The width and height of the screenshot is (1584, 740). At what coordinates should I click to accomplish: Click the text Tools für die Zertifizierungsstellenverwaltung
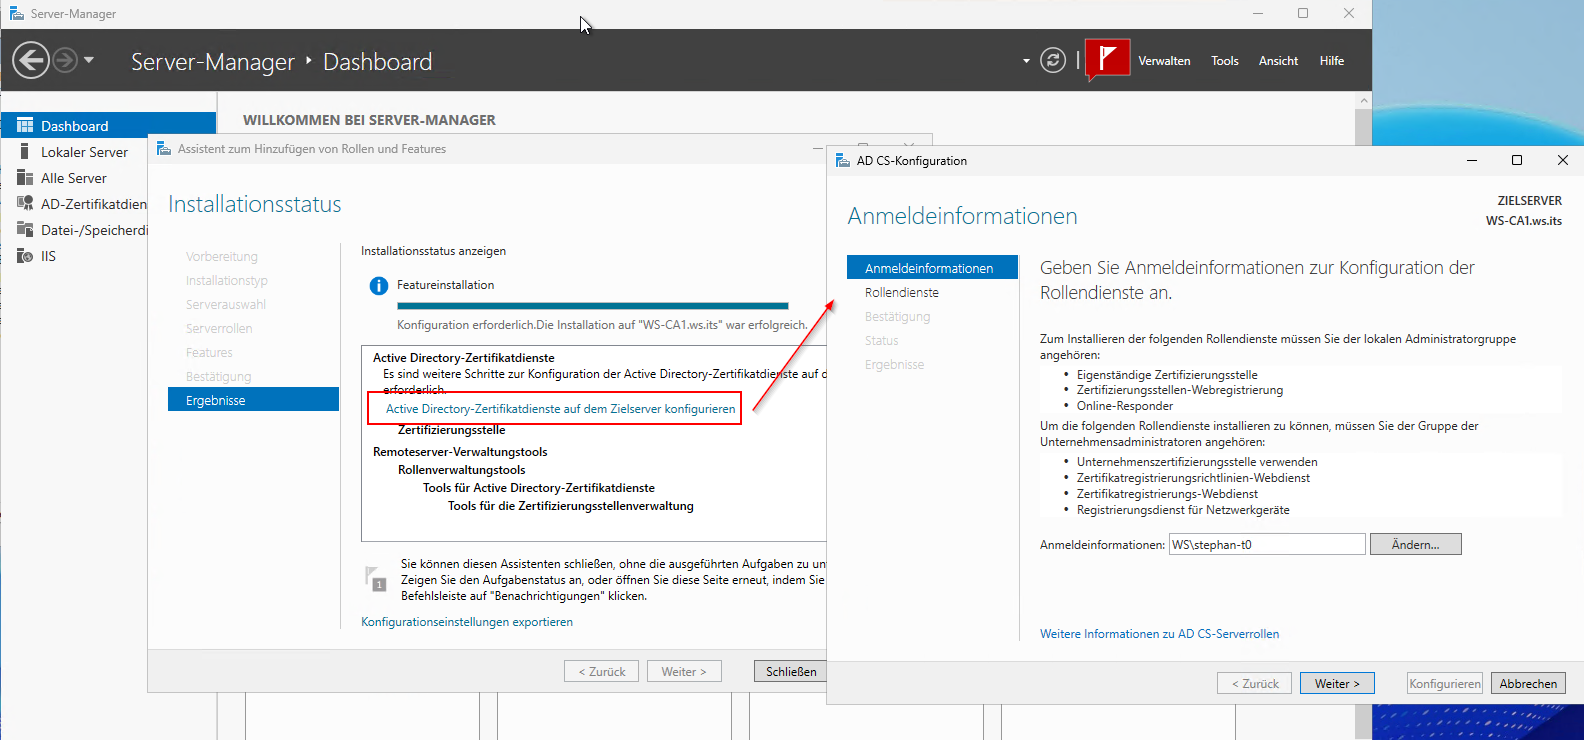[571, 506]
